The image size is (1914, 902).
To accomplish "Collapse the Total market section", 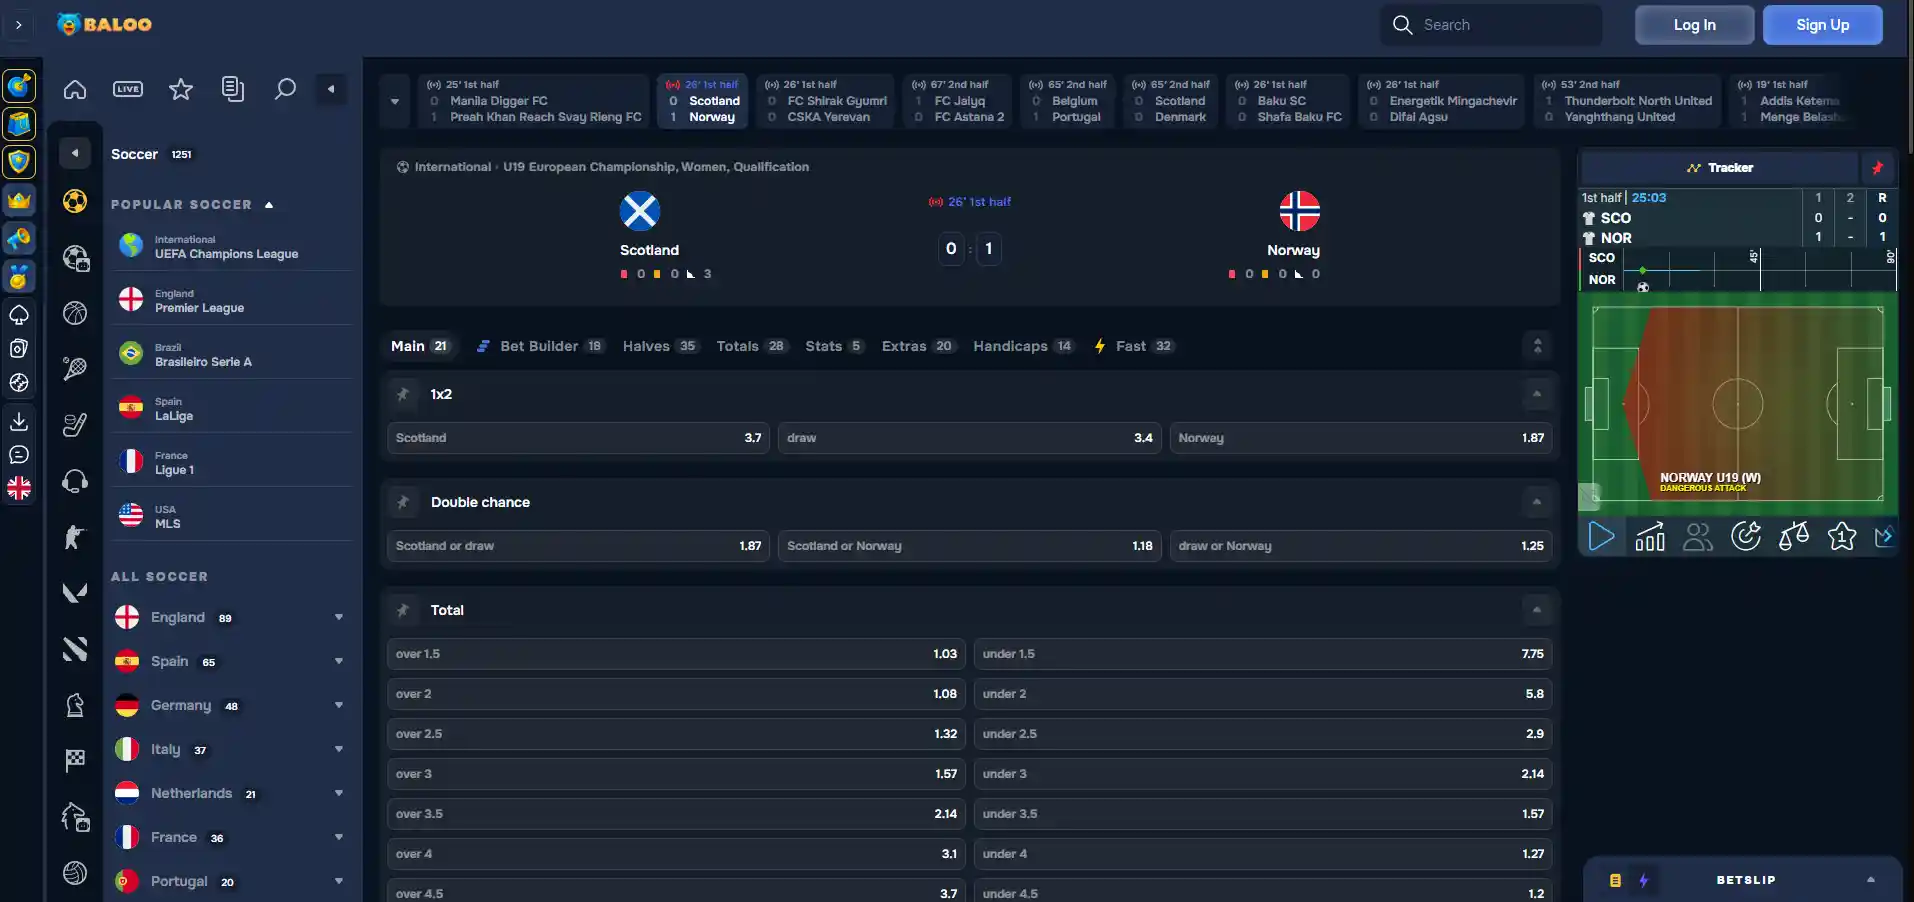I will [1537, 610].
